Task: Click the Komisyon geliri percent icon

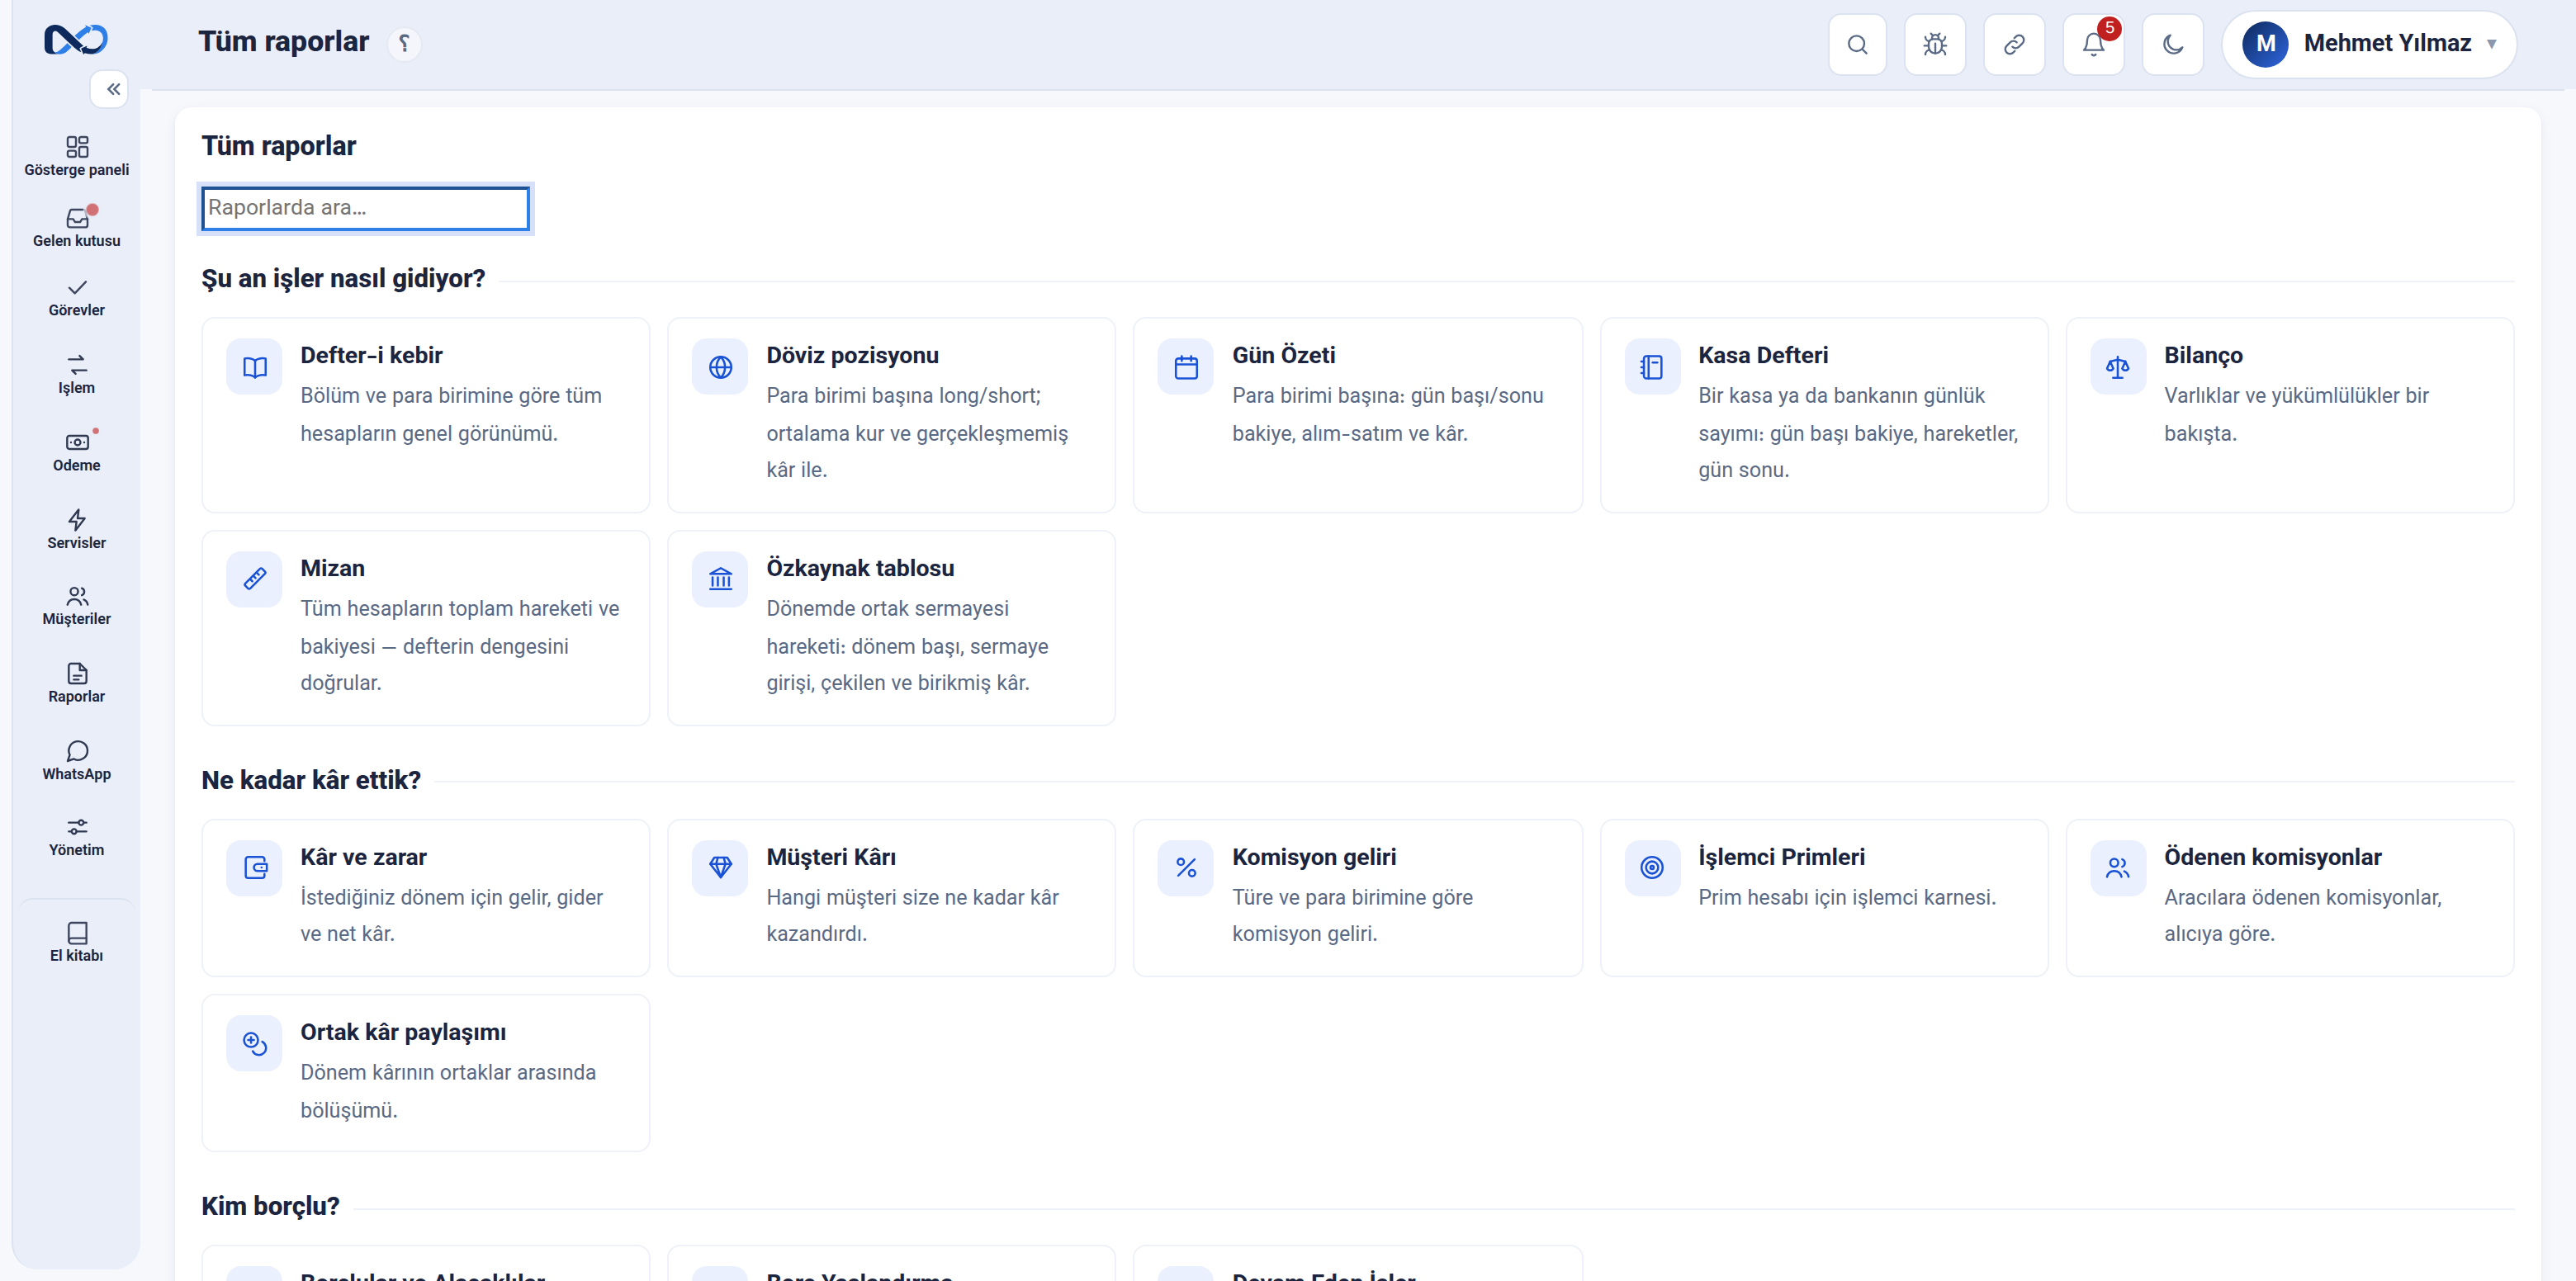Action: [1186, 867]
